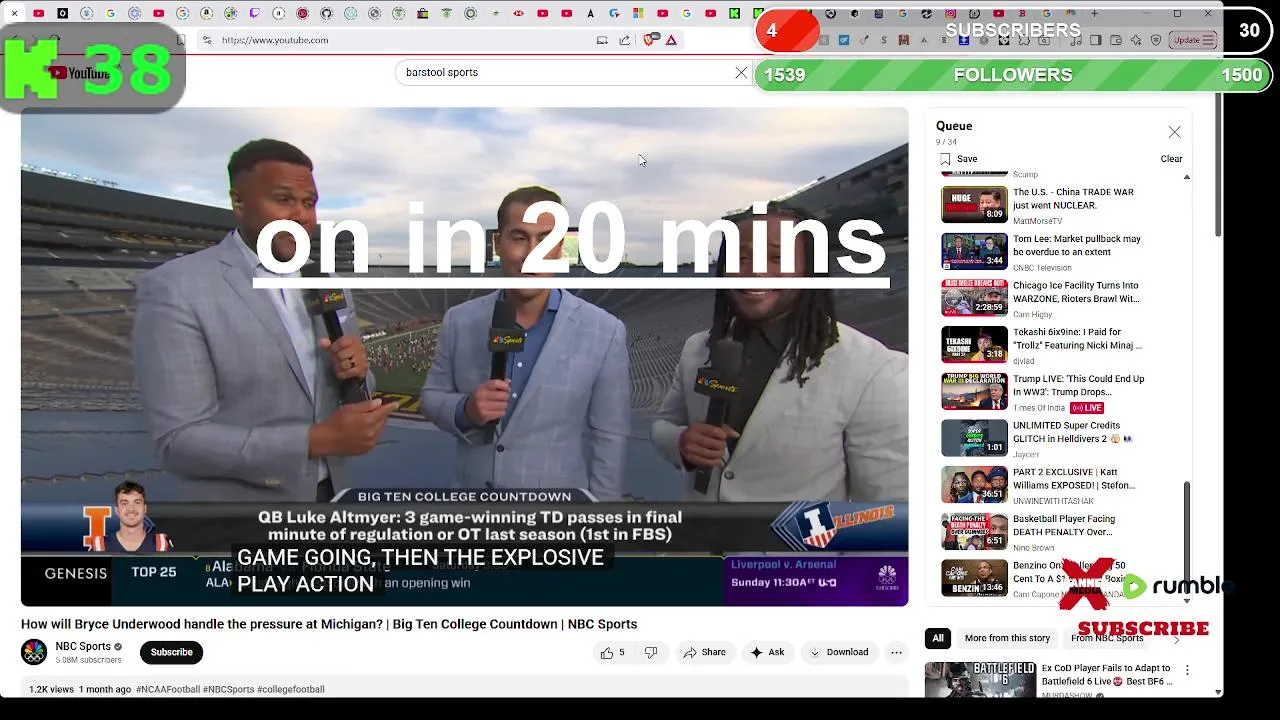This screenshot has height=720, width=1280.
Task: Clear the barstool sports search with the X
Action: [x=741, y=73]
